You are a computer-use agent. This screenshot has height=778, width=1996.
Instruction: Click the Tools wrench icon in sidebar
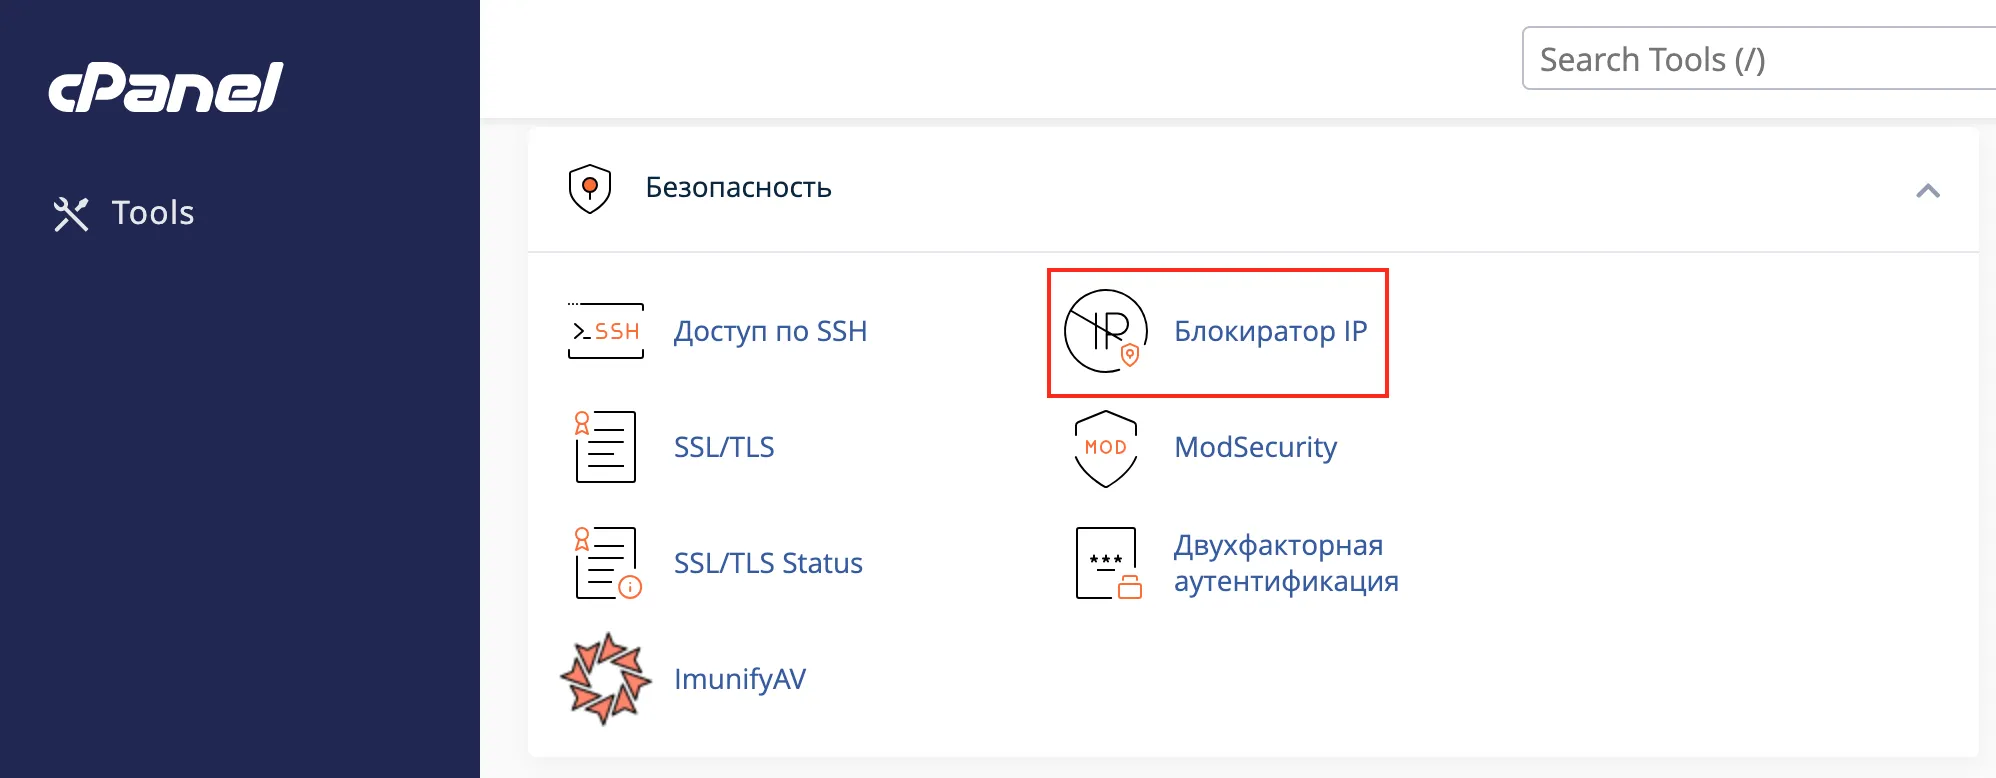[x=71, y=213]
